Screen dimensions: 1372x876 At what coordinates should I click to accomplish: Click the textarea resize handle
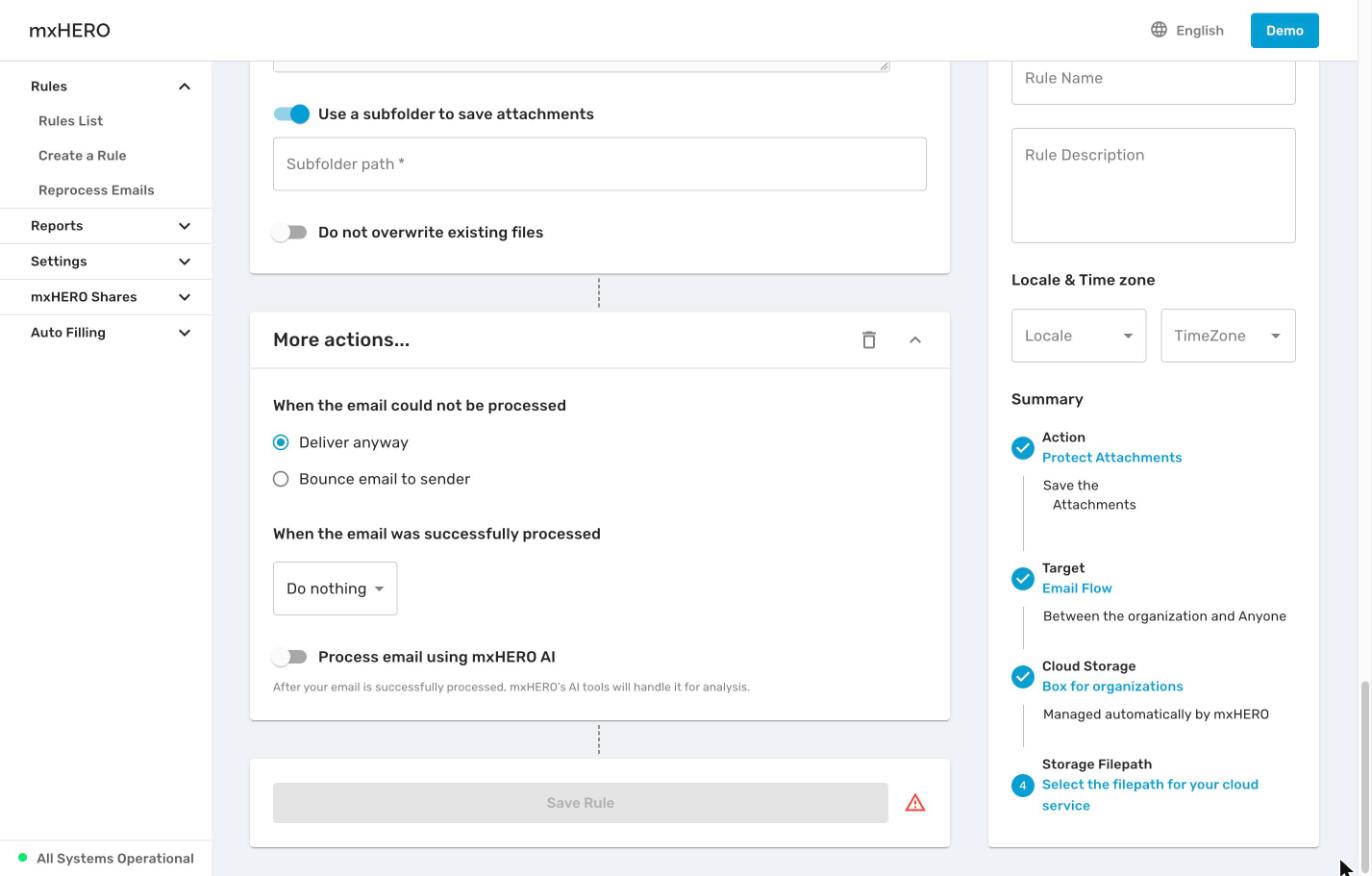click(884, 66)
